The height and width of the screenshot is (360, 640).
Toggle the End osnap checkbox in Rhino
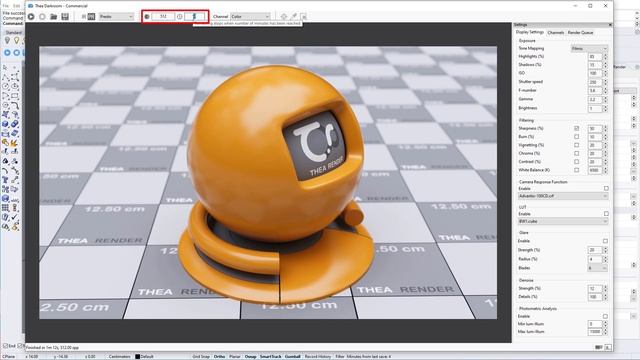(x=5, y=346)
